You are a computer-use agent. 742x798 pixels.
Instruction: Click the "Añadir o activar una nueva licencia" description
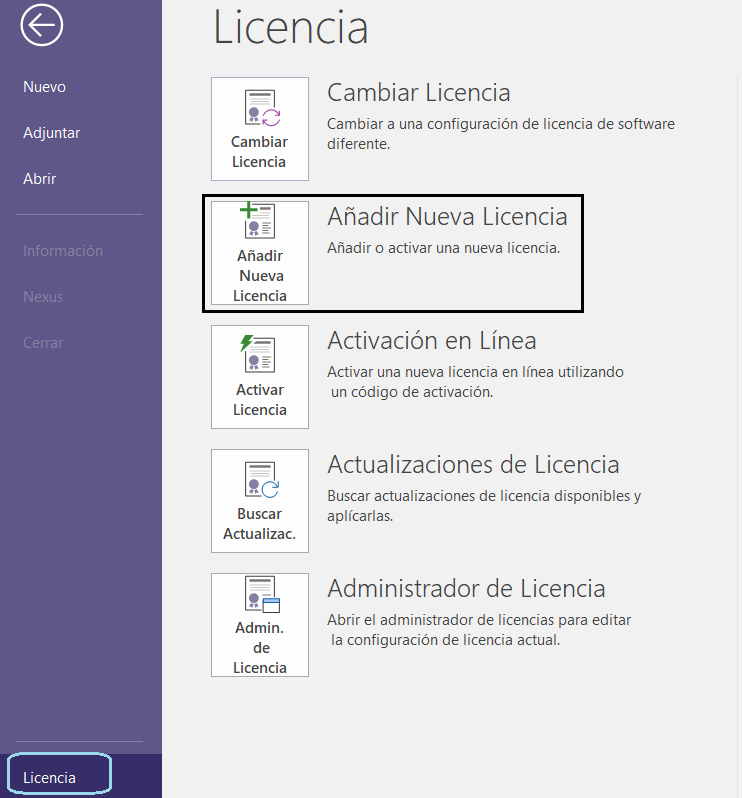pyautogui.click(x=443, y=248)
